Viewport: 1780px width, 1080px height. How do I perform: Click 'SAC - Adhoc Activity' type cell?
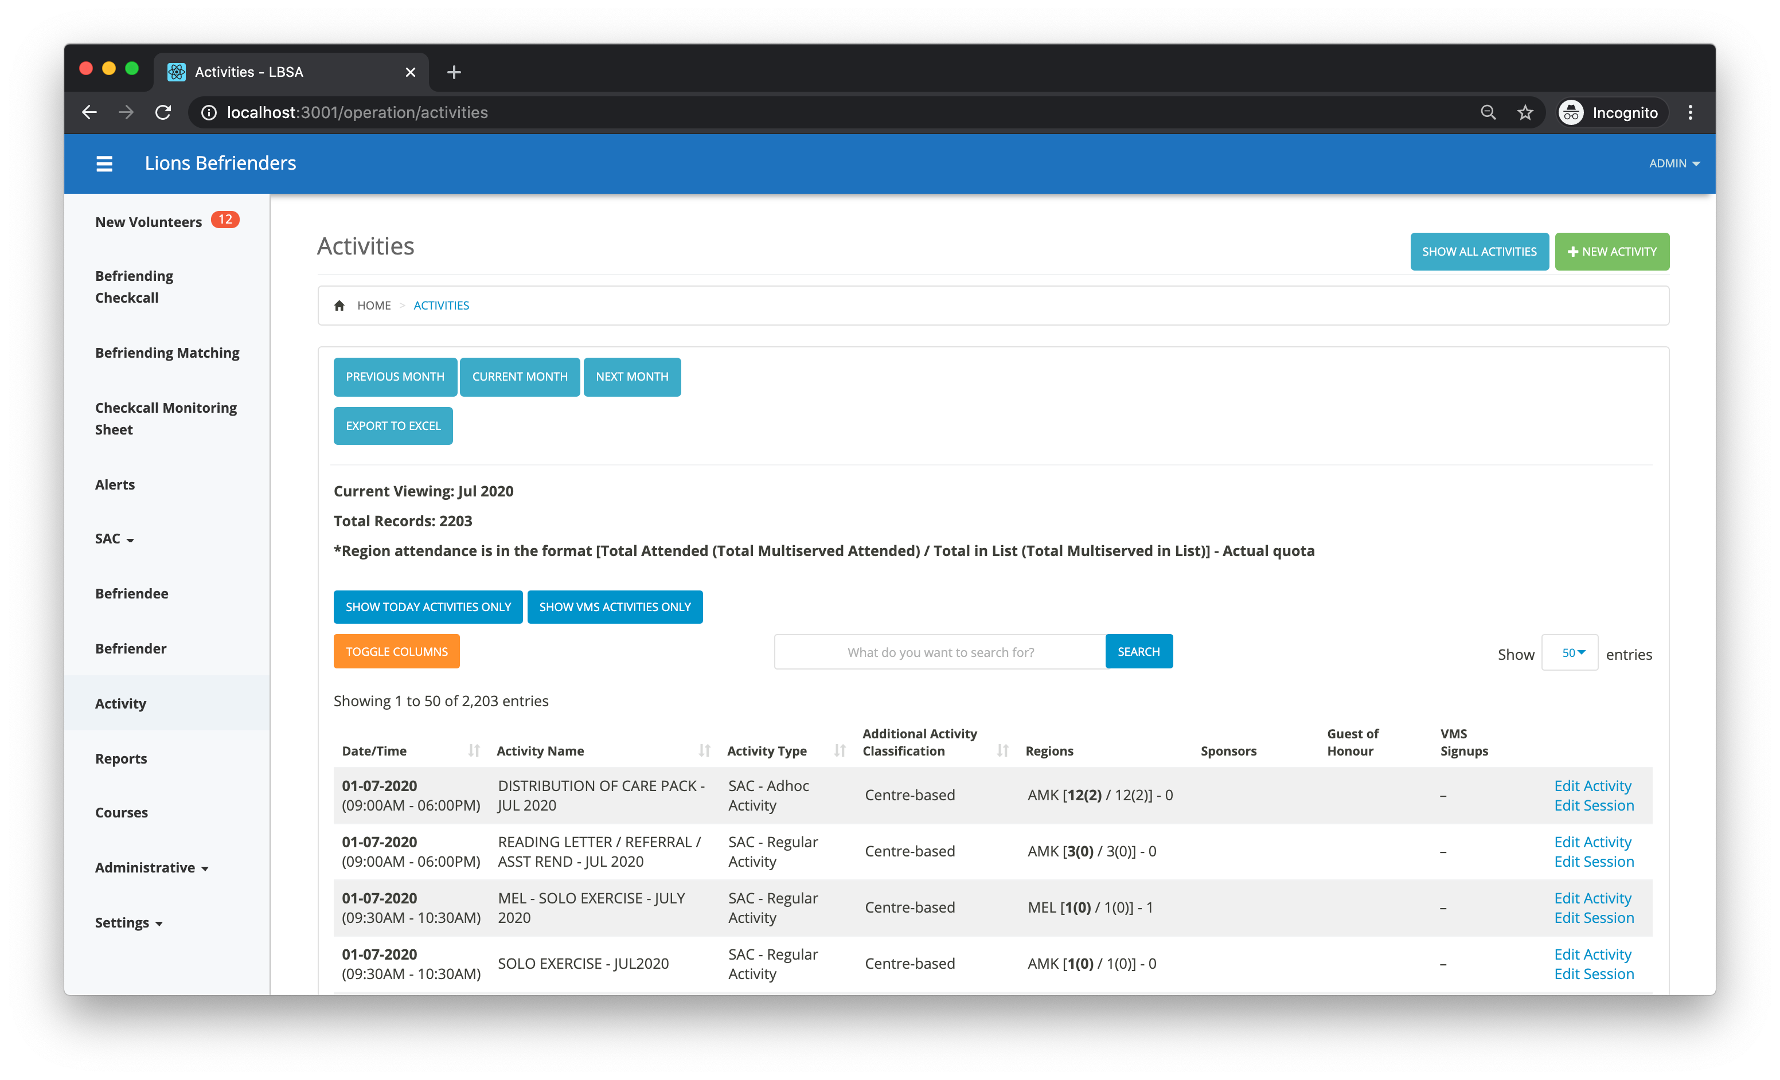pyautogui.click(x=769, y=796)
